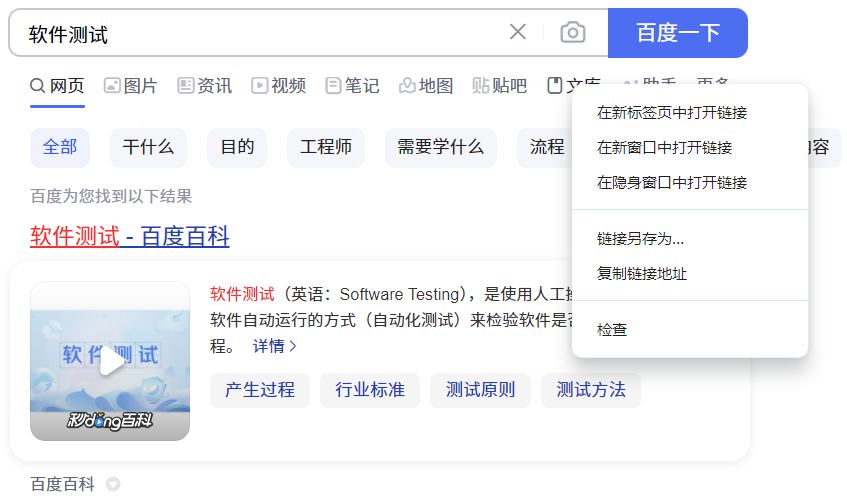Screen dimensions: 847x502
Task: Open the 产生过程 section tag
Action: point(260,390)
